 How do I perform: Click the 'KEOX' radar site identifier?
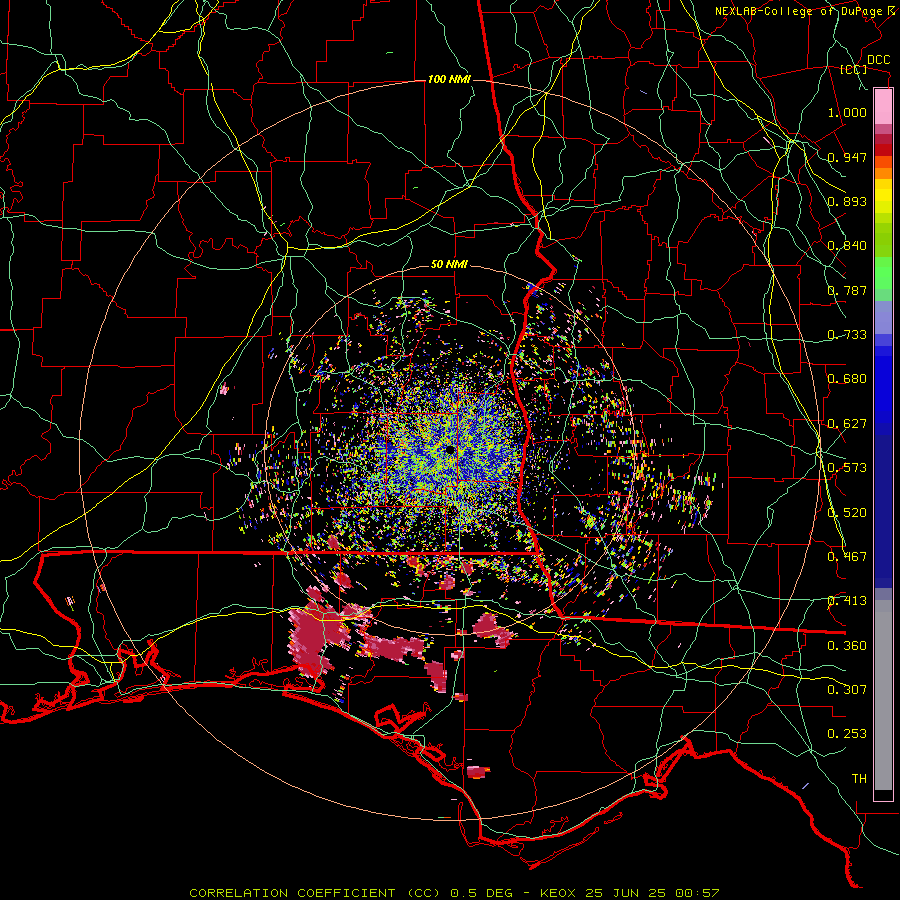tap(558, 893)
